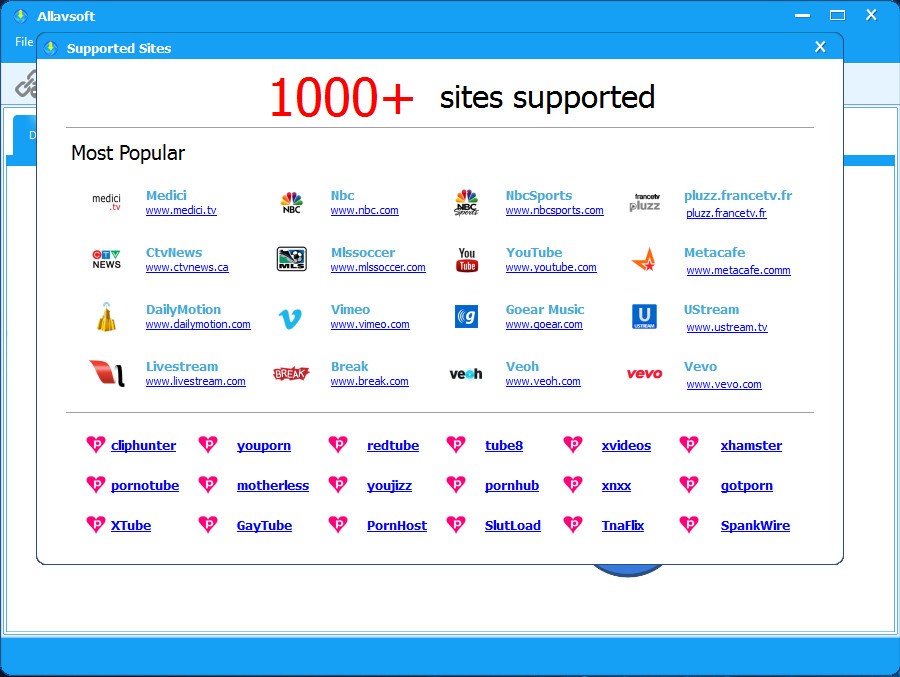900x677 pixels.
Task: Click the GayTube link
Action: coord(264,525)
